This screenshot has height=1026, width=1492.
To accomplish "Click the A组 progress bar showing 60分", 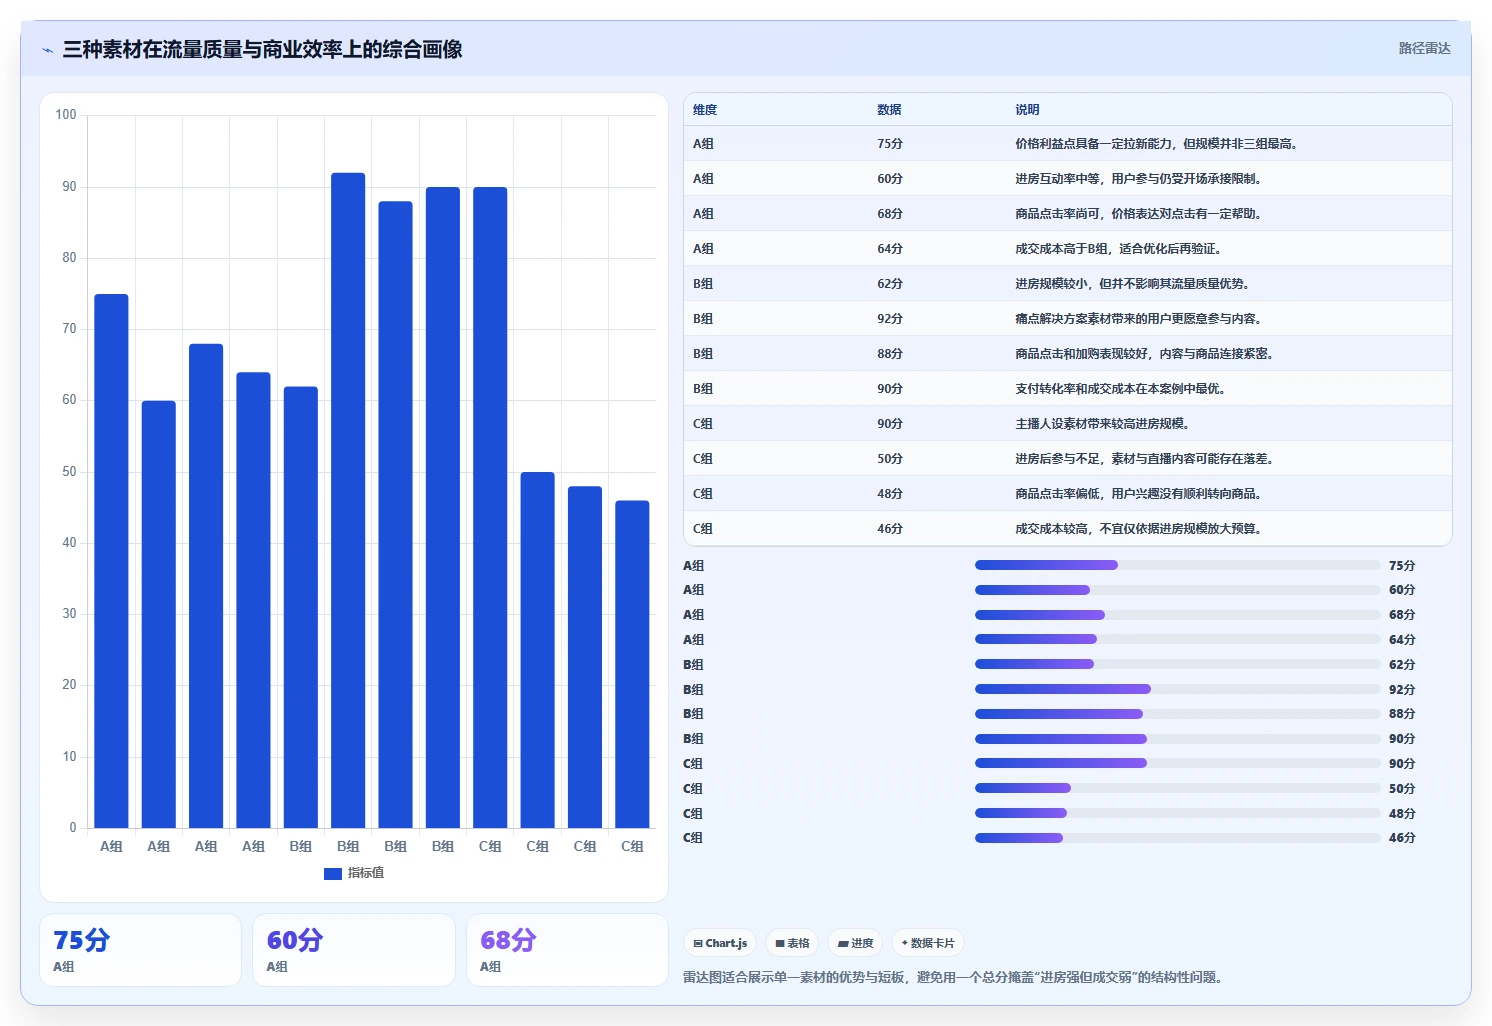I will [1177, 590].
